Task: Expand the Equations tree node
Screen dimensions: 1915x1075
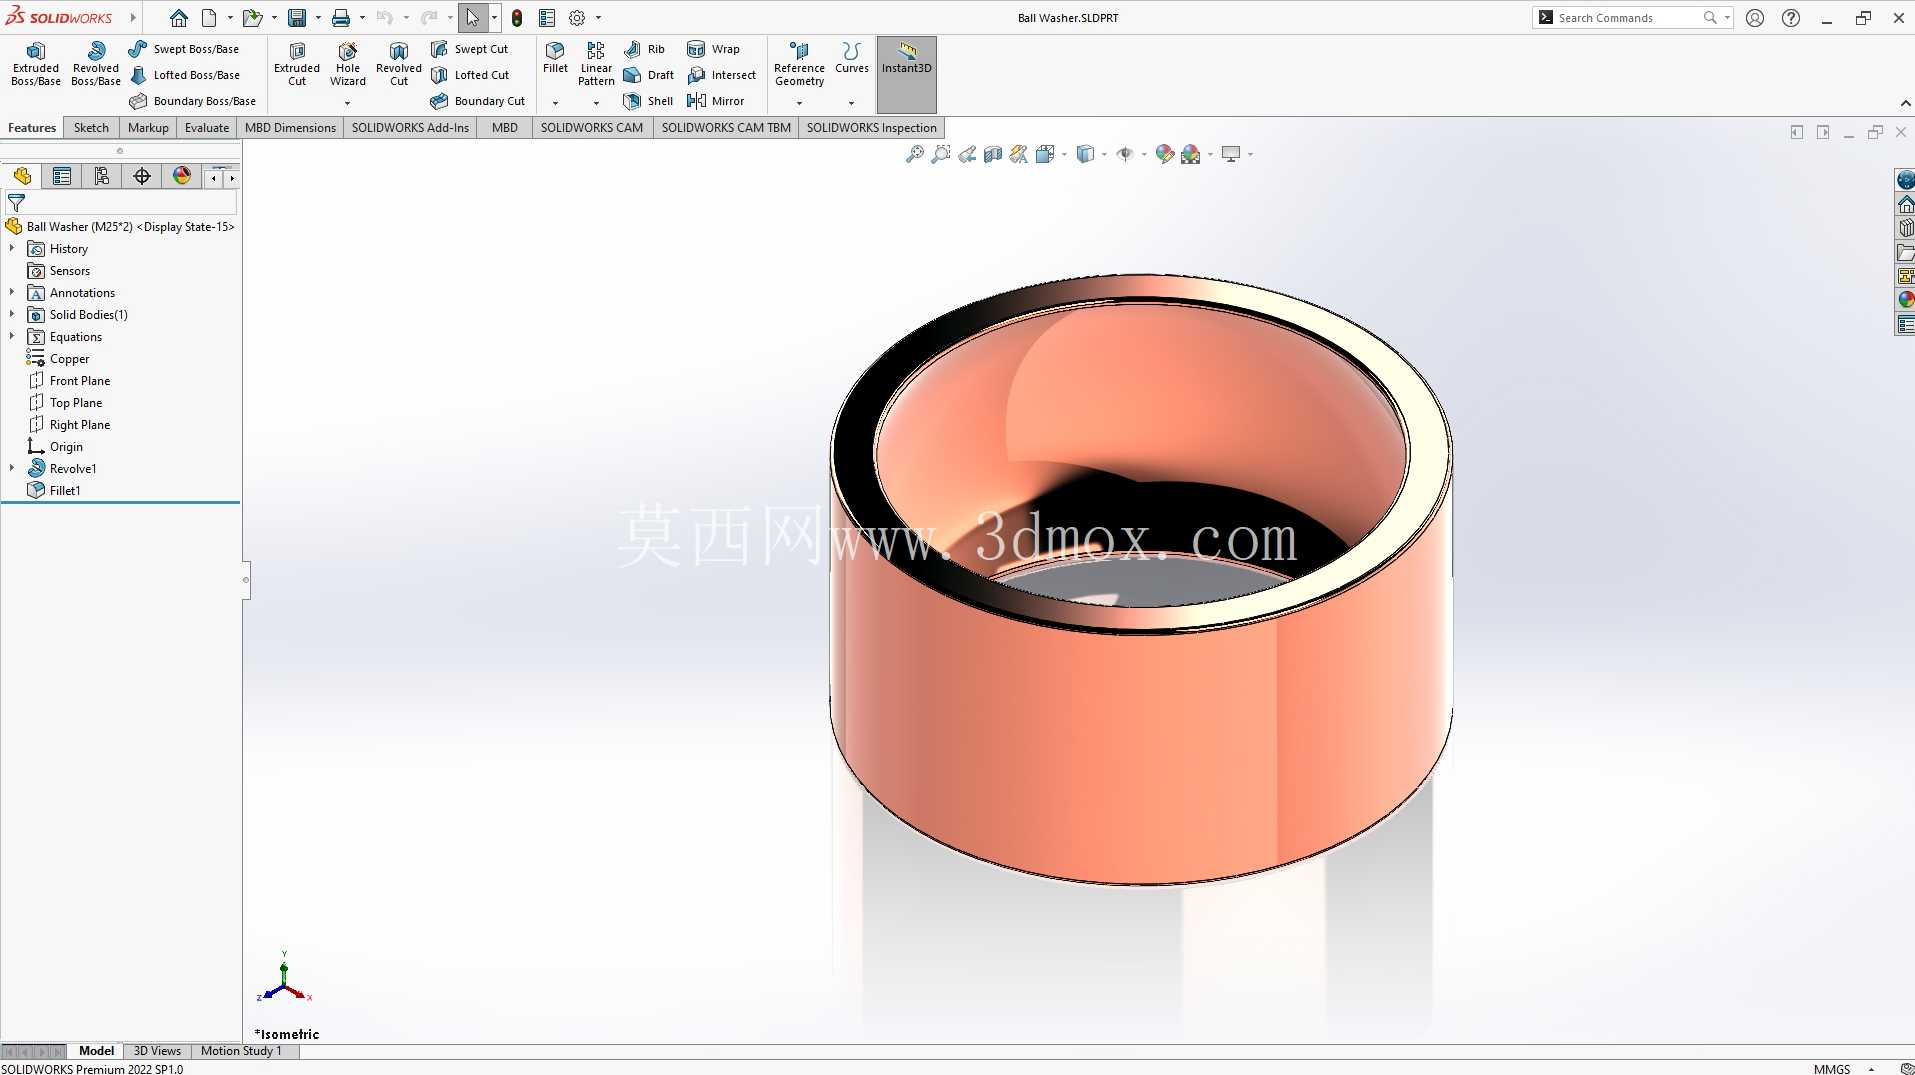Action: 12,336
